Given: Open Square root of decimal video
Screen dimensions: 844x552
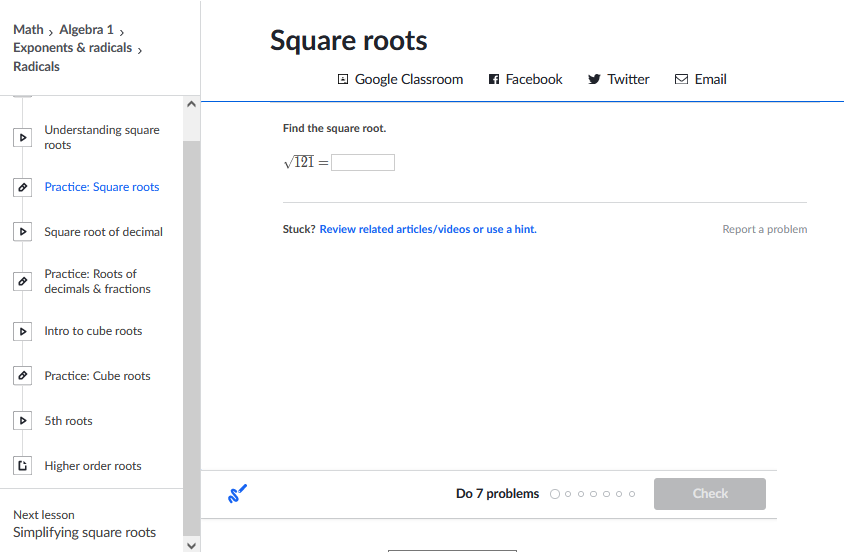Looking at the screenshot, I should click(x=103, y=232).
